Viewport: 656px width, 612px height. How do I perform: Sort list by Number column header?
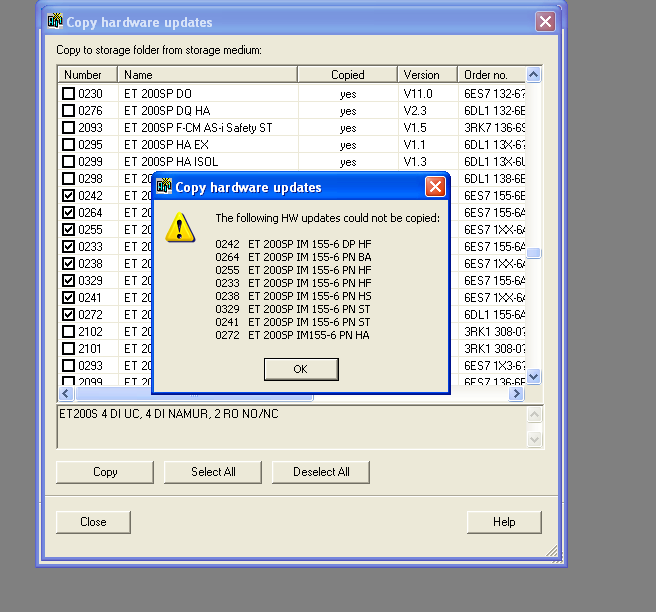(87, 74)
